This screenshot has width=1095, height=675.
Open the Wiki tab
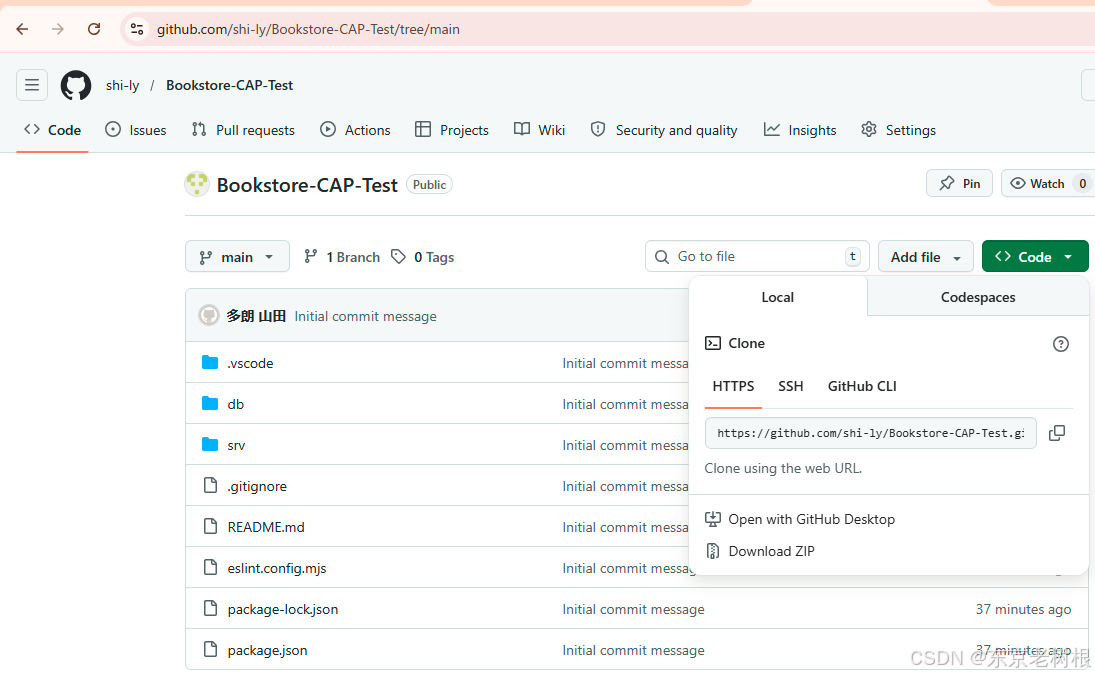(539, 130)
